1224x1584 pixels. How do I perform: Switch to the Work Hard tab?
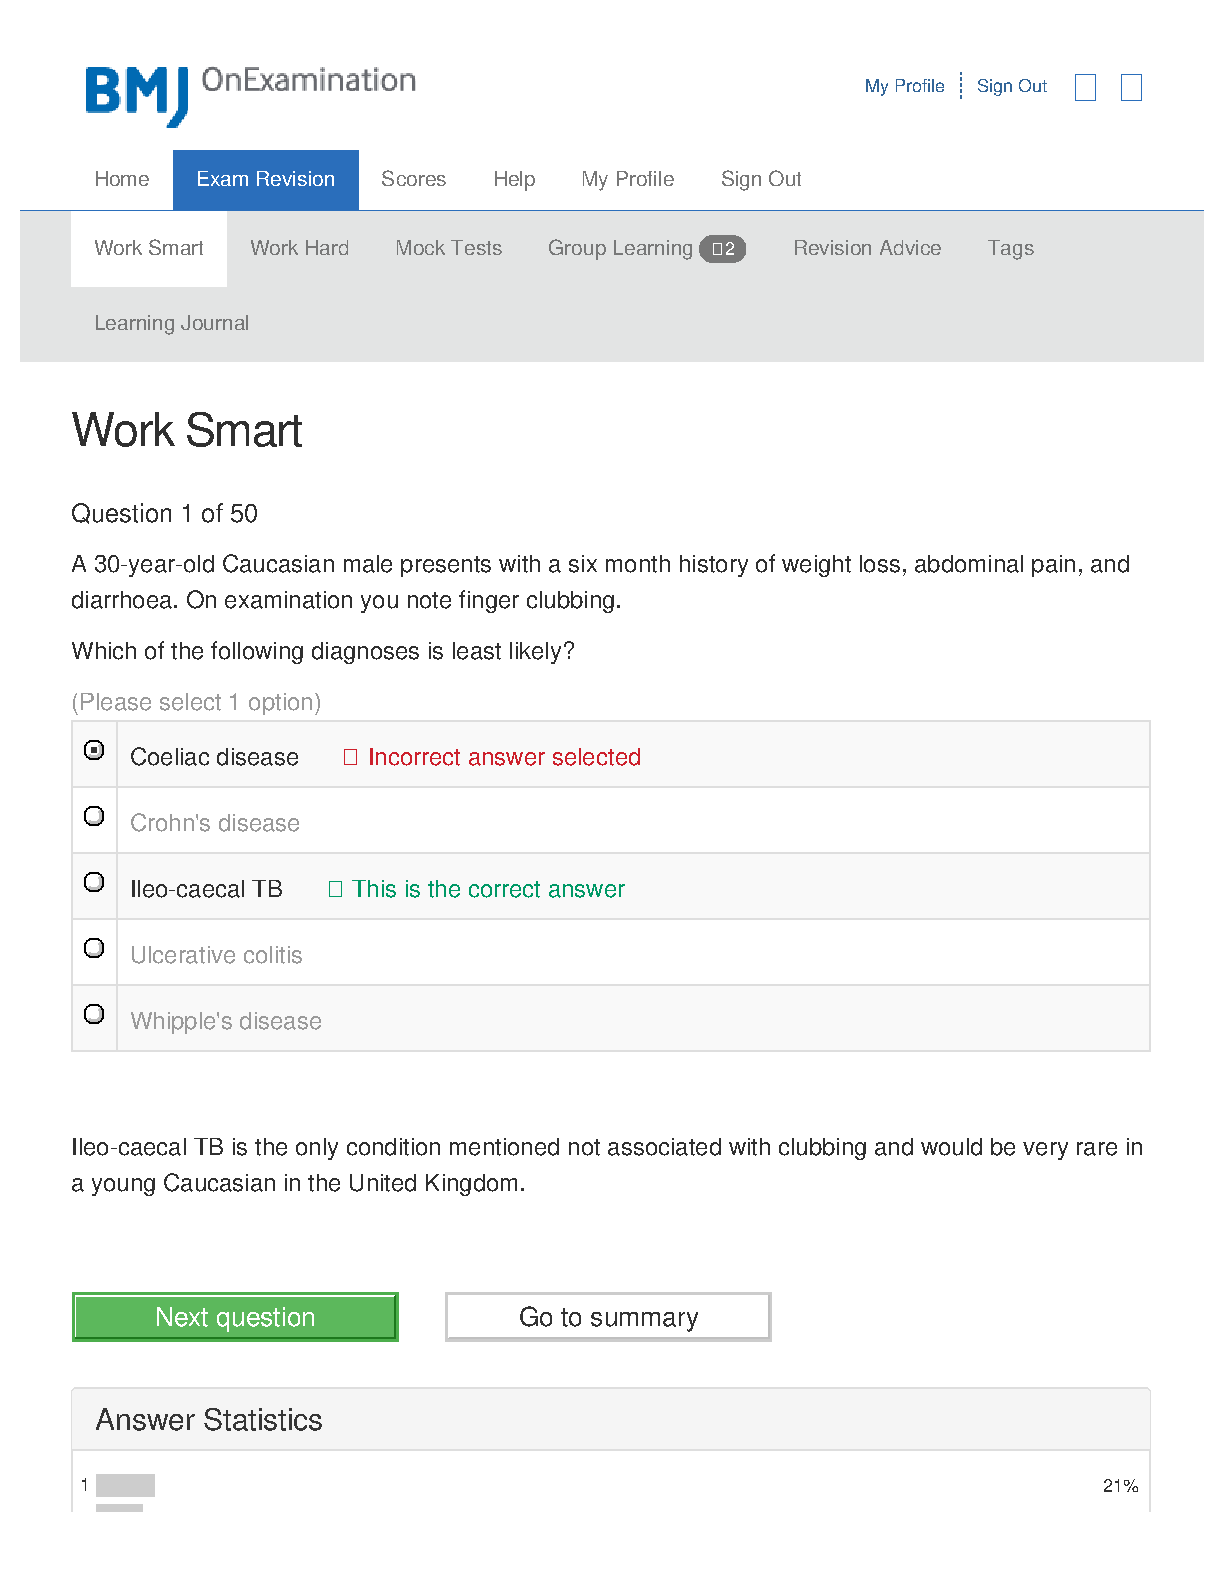click(299, 249)
